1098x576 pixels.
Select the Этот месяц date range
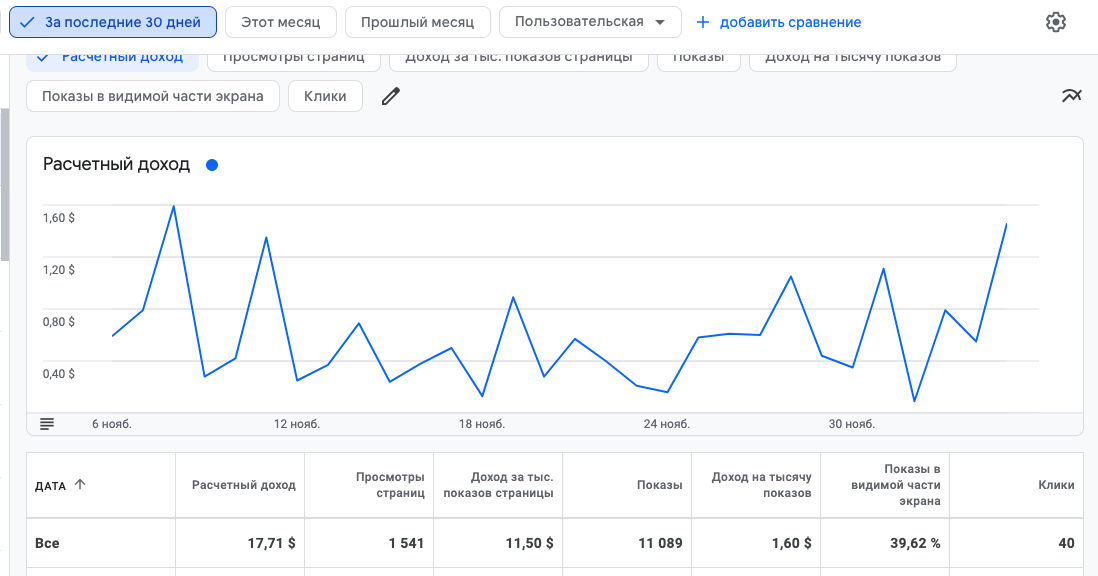[279, 22]
